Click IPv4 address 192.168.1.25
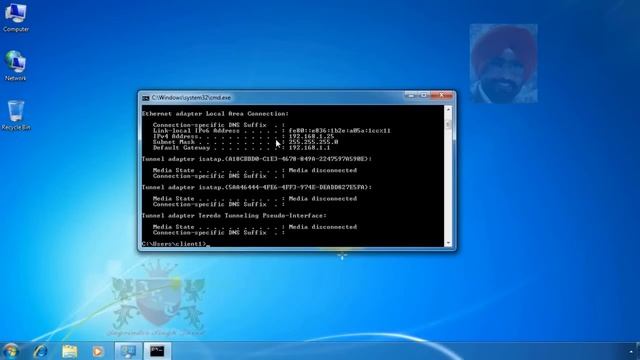 [x=311, y=136]
